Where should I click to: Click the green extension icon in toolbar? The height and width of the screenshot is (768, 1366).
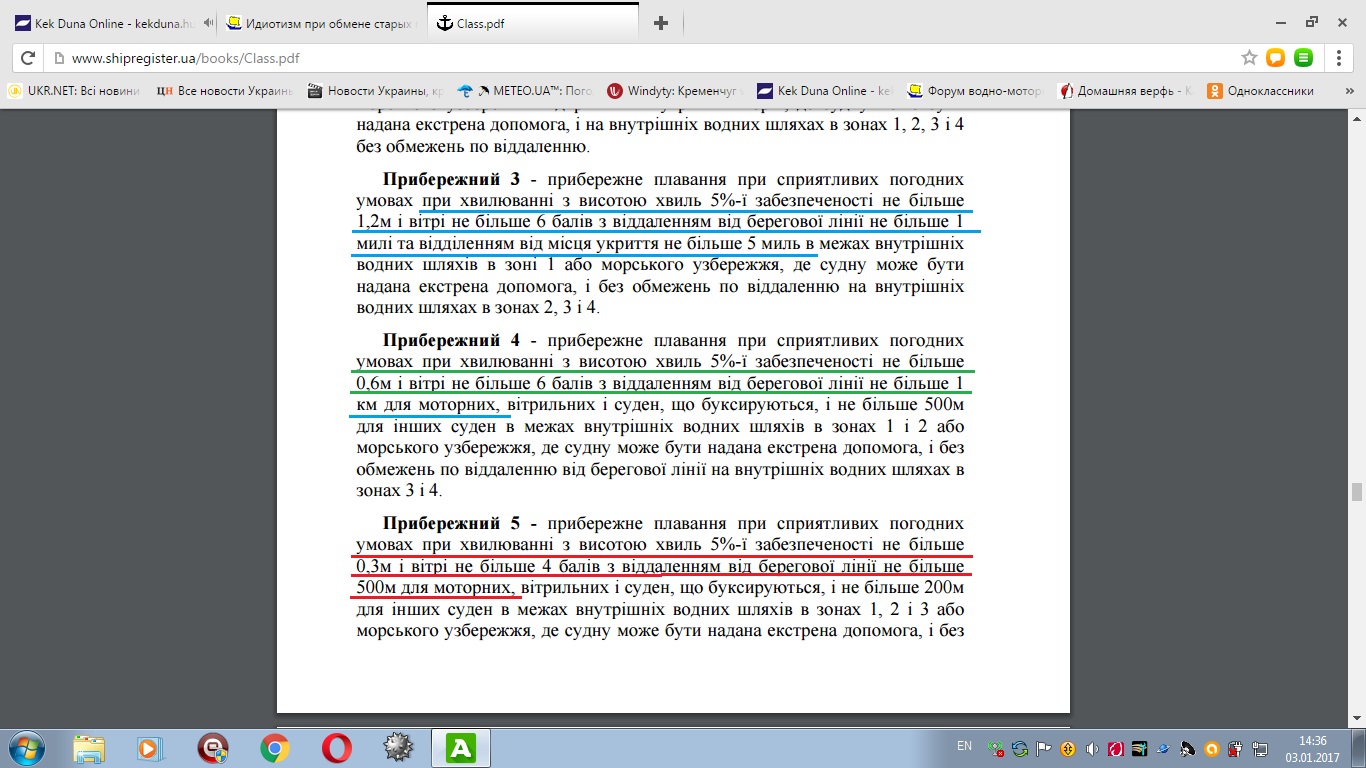pyautogui.click(x=1303, y=58)
